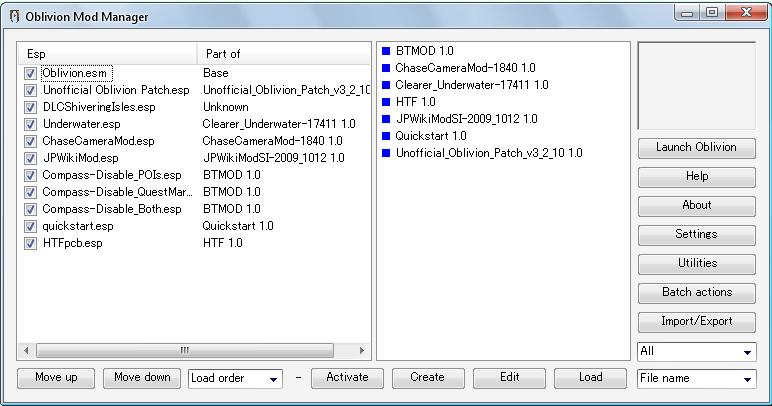The height and width of the screenshot is (406, 772).
Task: Toggle the ChaseCameraMod.esp checkbox
Action: (x=31, y=141)
